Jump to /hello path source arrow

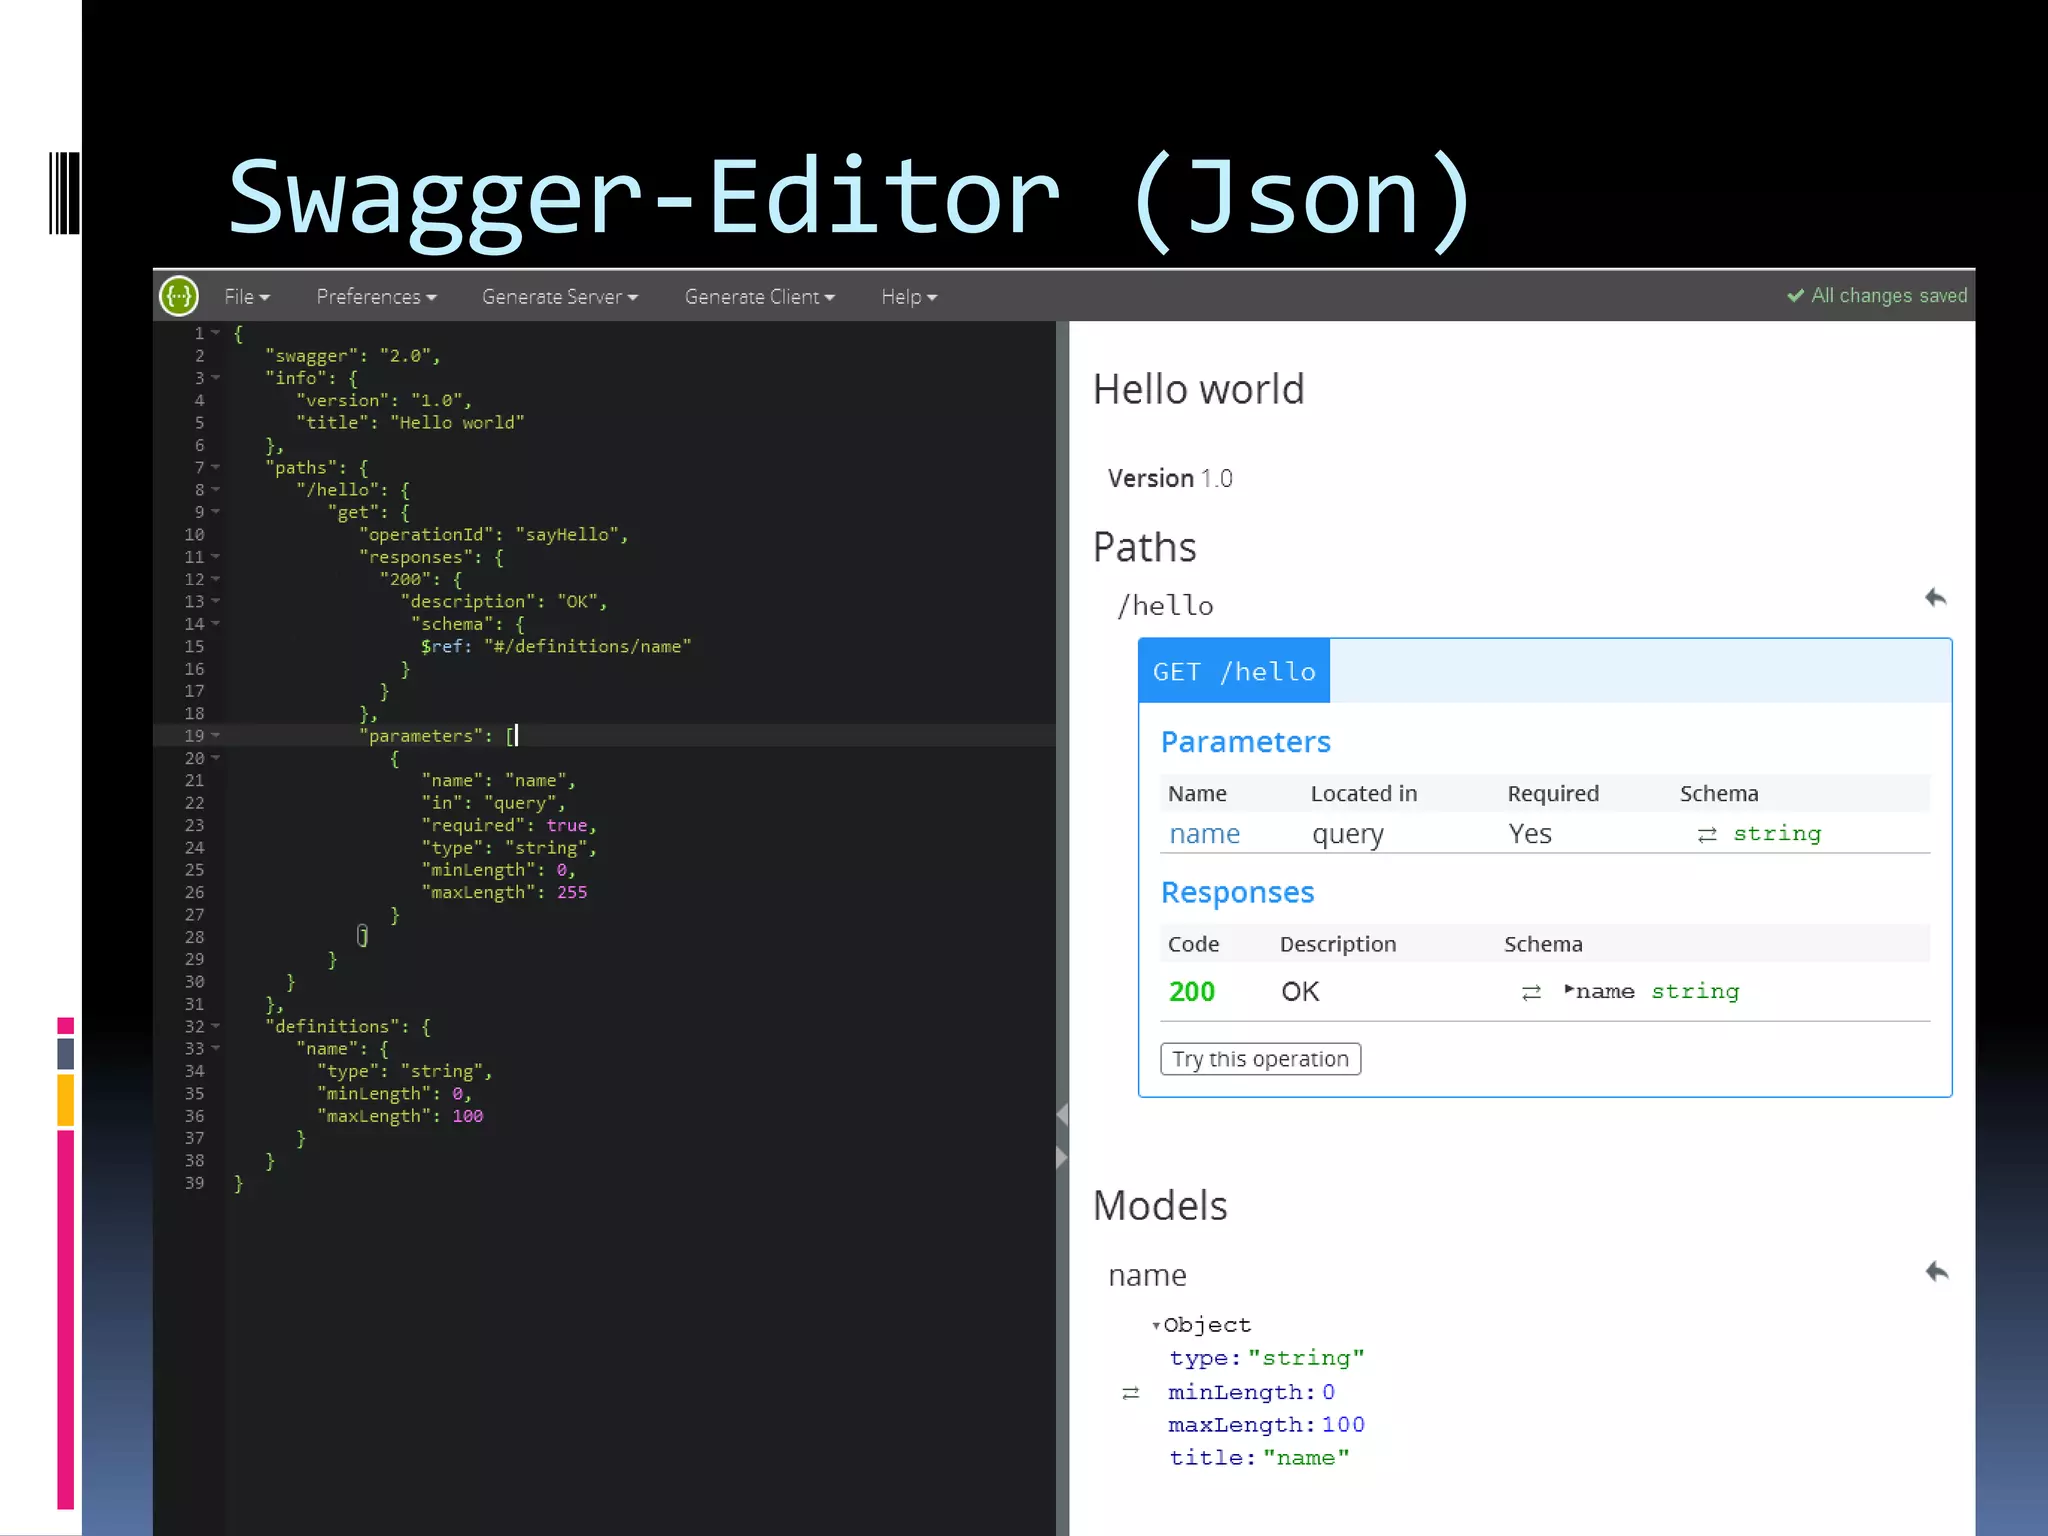click(x=1936, y=598)
